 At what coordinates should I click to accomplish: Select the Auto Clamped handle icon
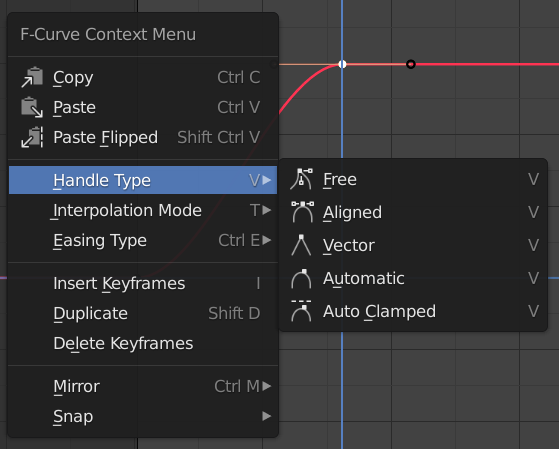pos(301,311)
